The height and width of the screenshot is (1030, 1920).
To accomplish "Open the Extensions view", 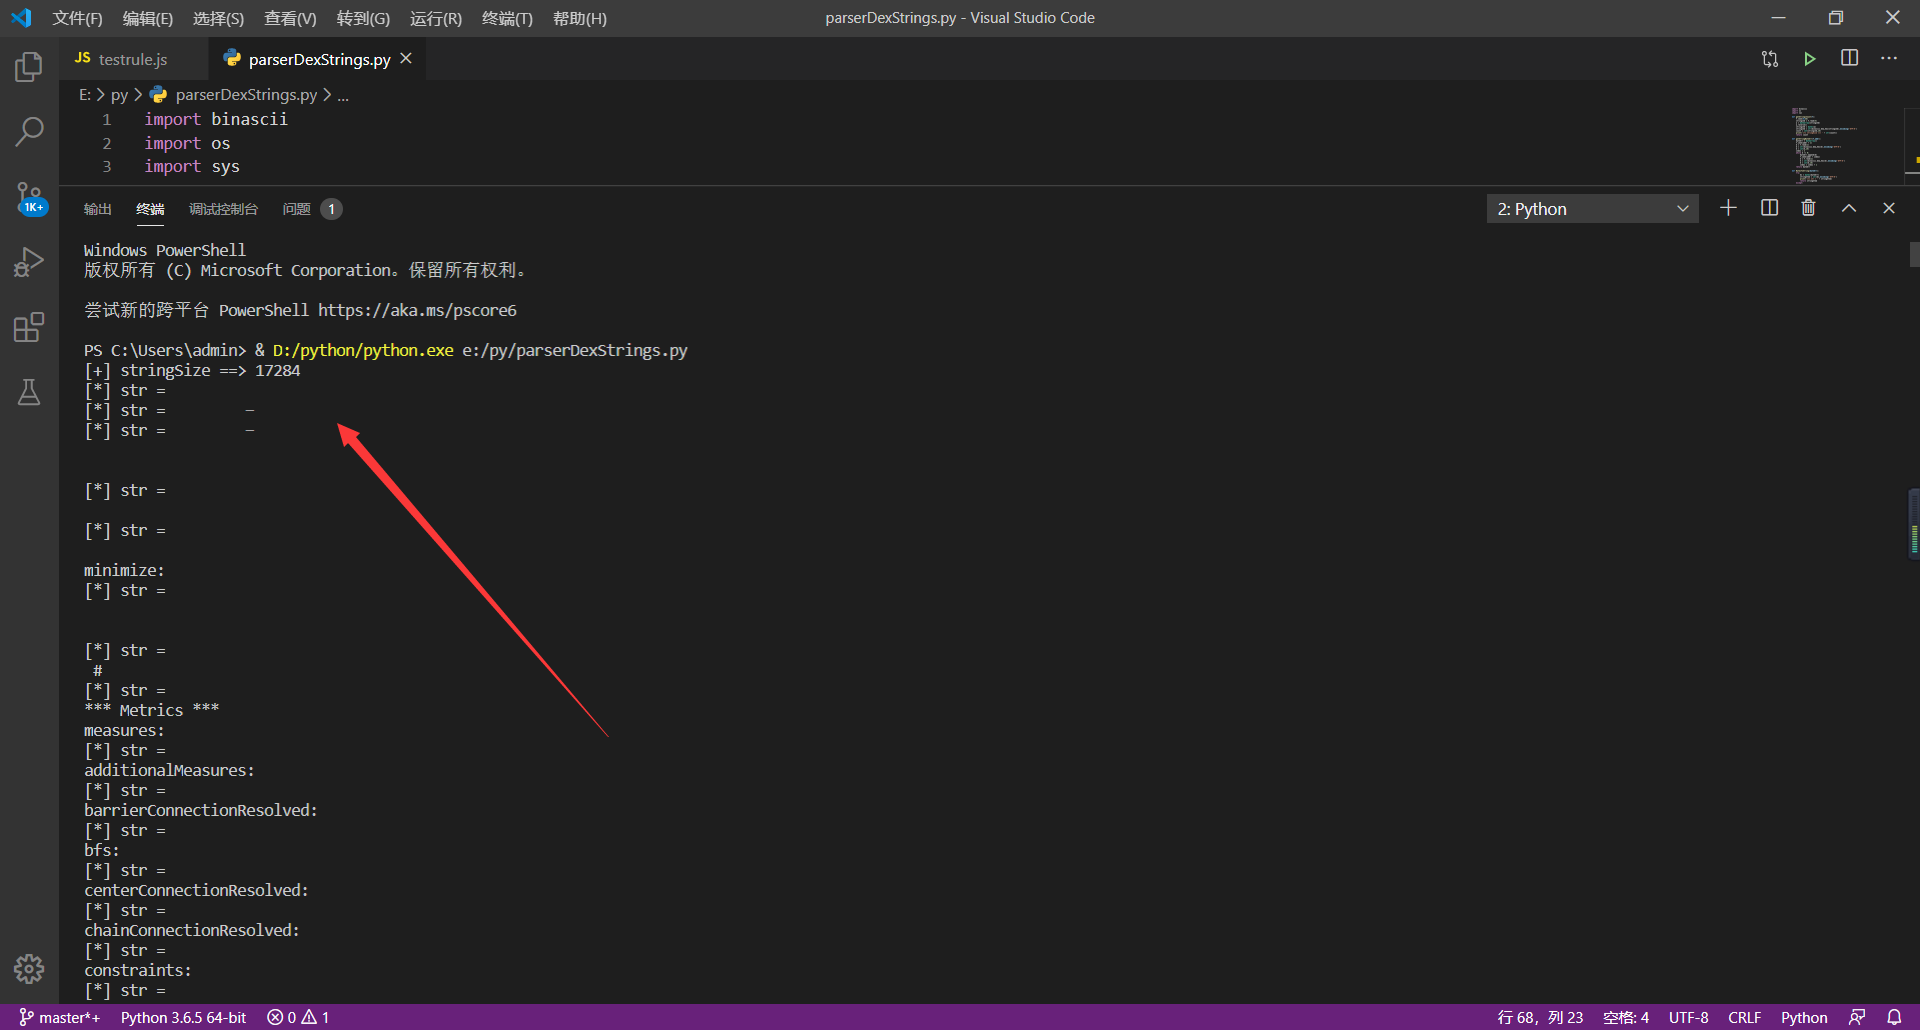I will [x=29, y=327].
